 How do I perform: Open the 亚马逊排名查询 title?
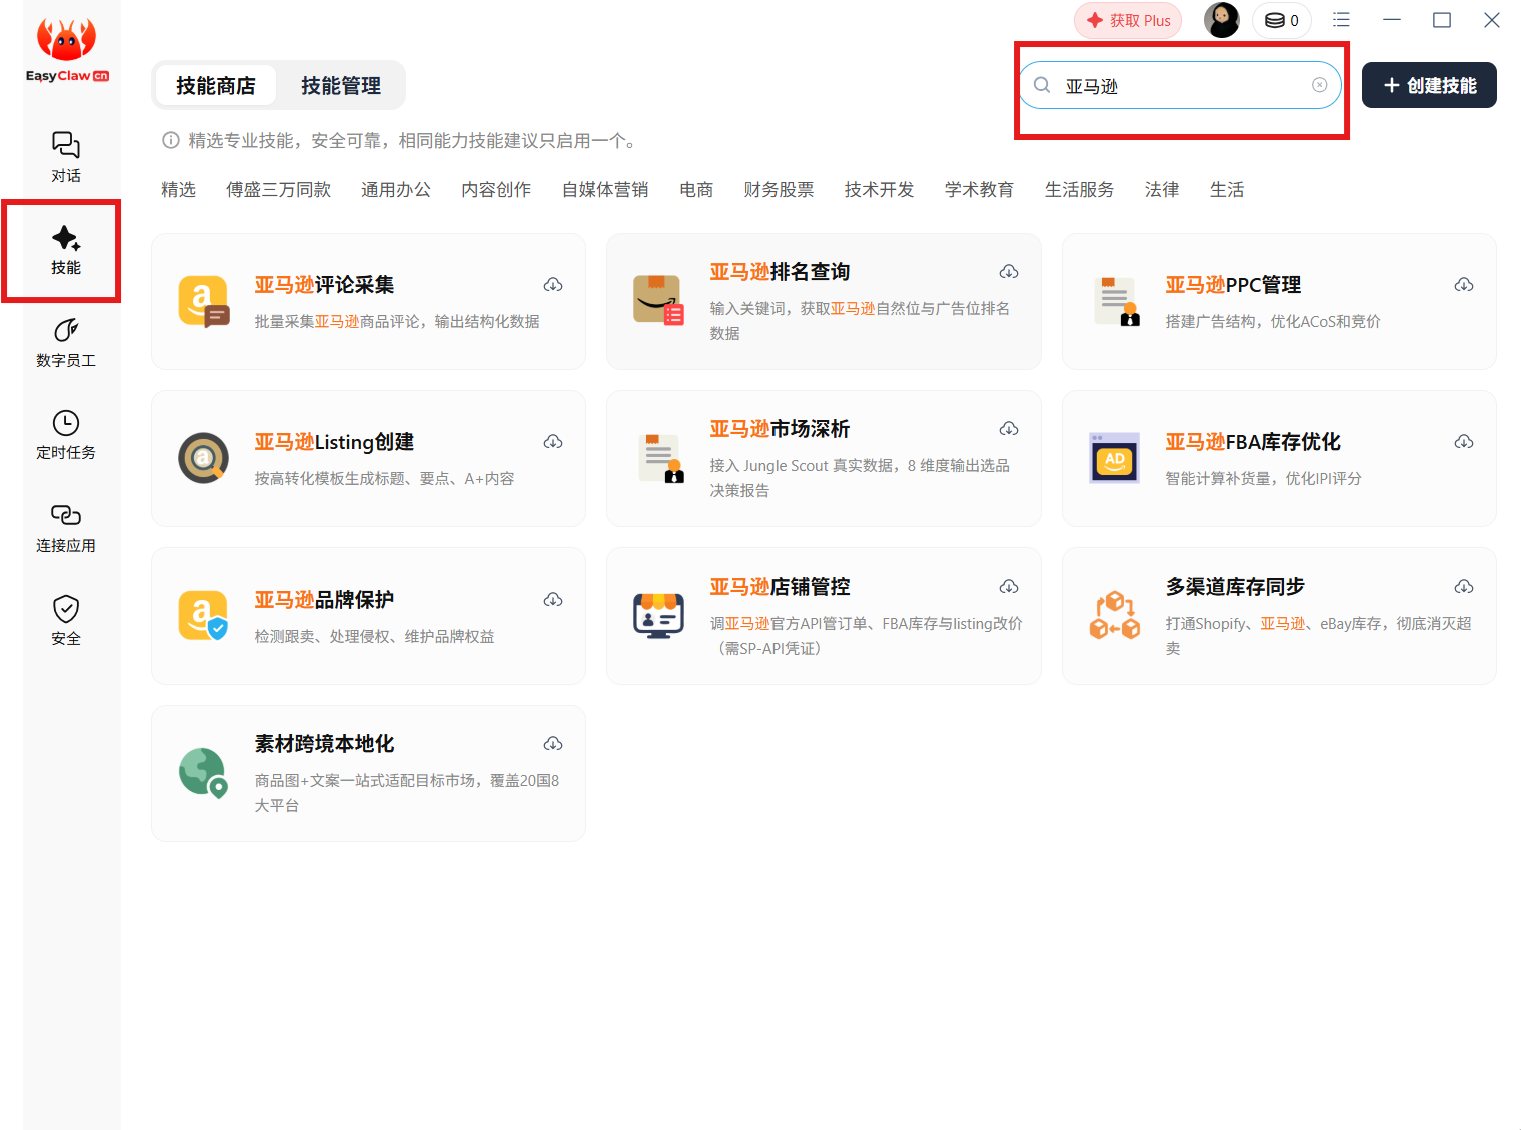point(780,272)
